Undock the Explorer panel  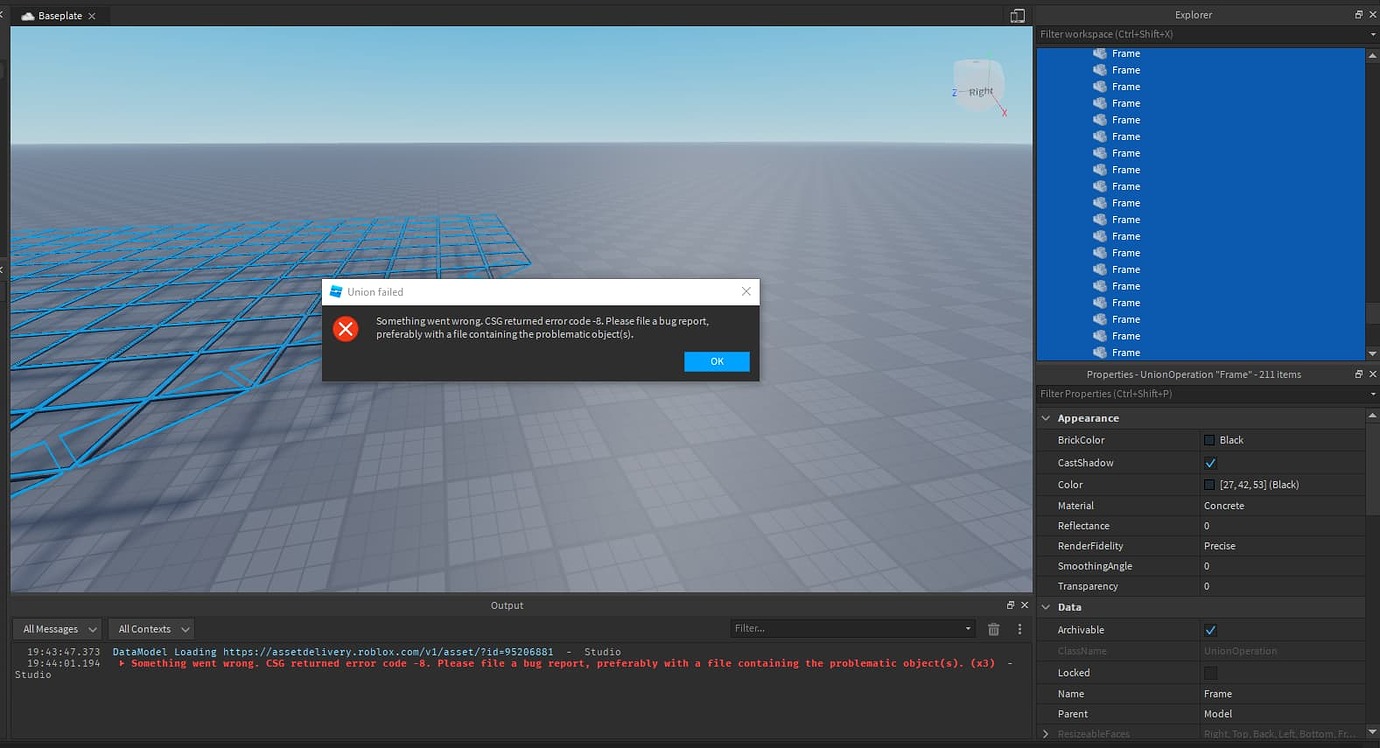click(1358, 14)
